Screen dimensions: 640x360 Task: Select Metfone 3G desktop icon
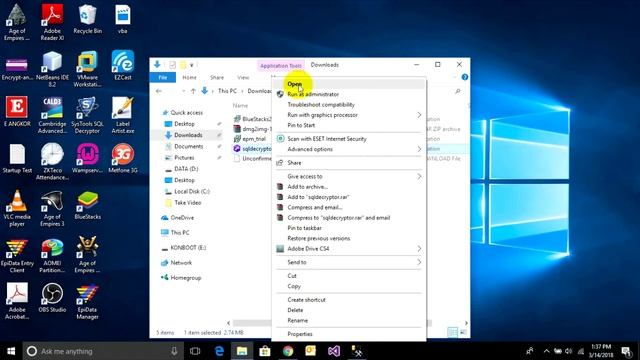(122, 158)
